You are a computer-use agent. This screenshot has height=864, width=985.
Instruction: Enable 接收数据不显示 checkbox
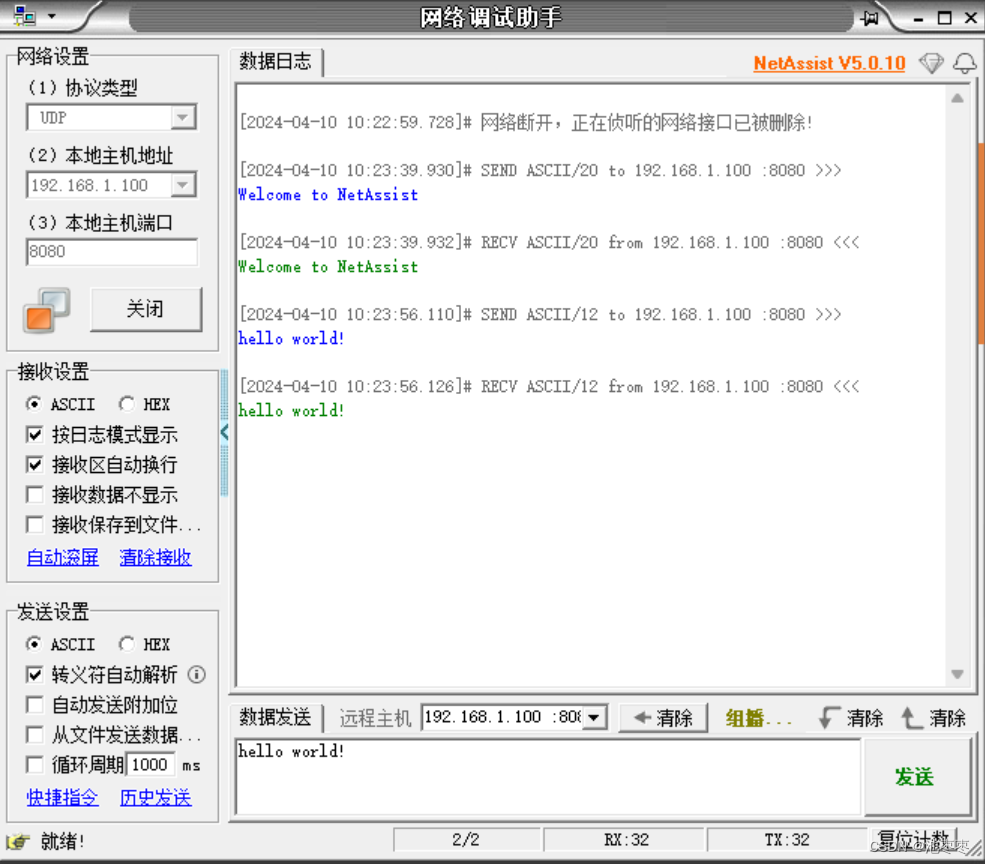tap(35, 495)
